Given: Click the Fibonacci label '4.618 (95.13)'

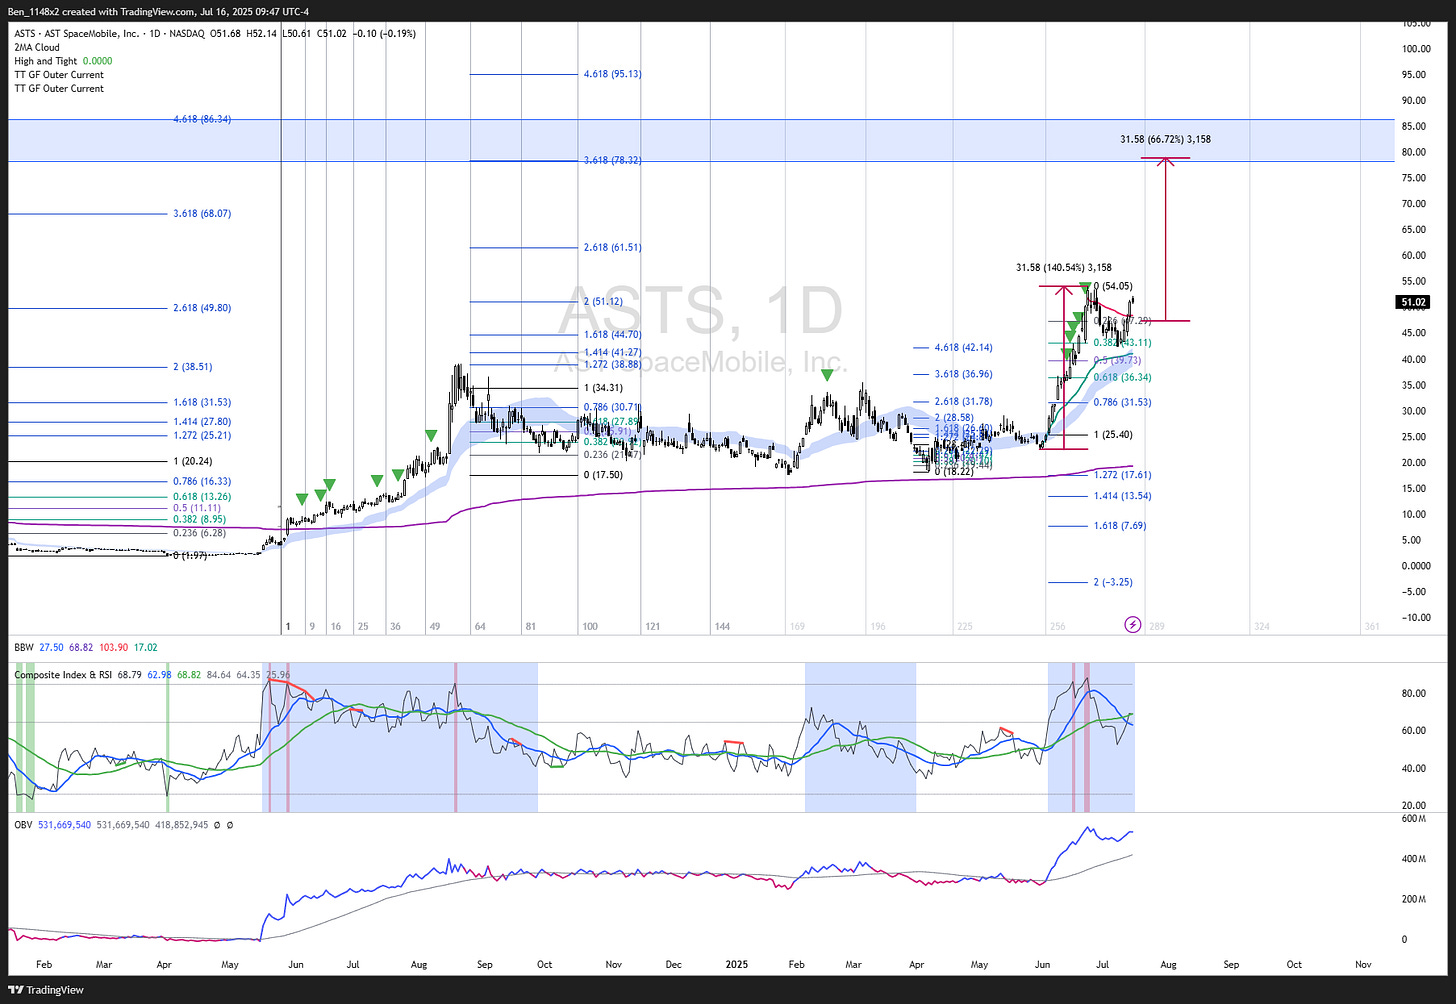Looking at the screenshot, I should (612, 74).
